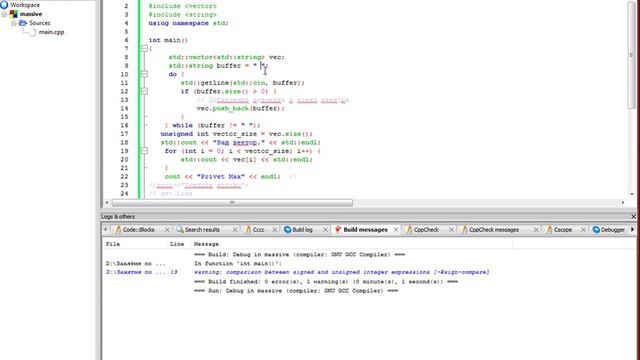Select the Build finished summary line
The width and height of the screenshot is (640, 360).
click(326, 282)
